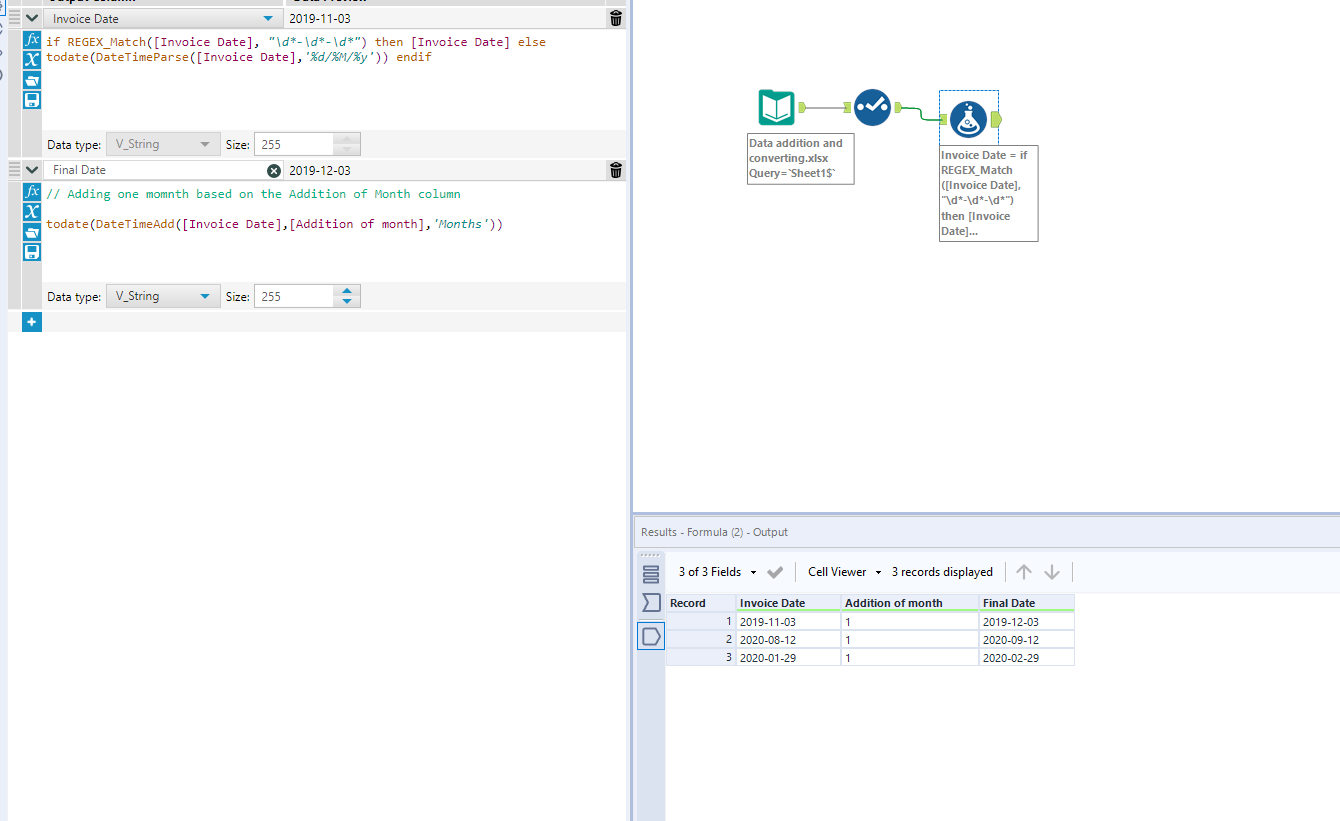The height and width of the screenshot is (821, 1340).
Task: Click the down navigation arrow in Results toolbar
Action: pos(1052,571)
